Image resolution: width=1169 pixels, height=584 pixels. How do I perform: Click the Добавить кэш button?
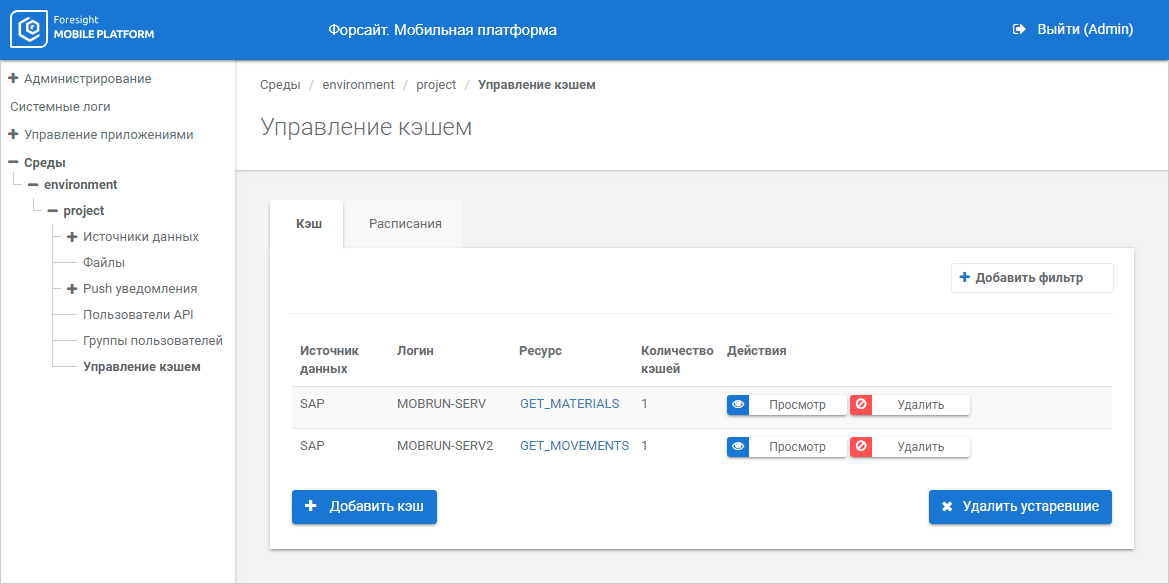(x=364, y=507)
